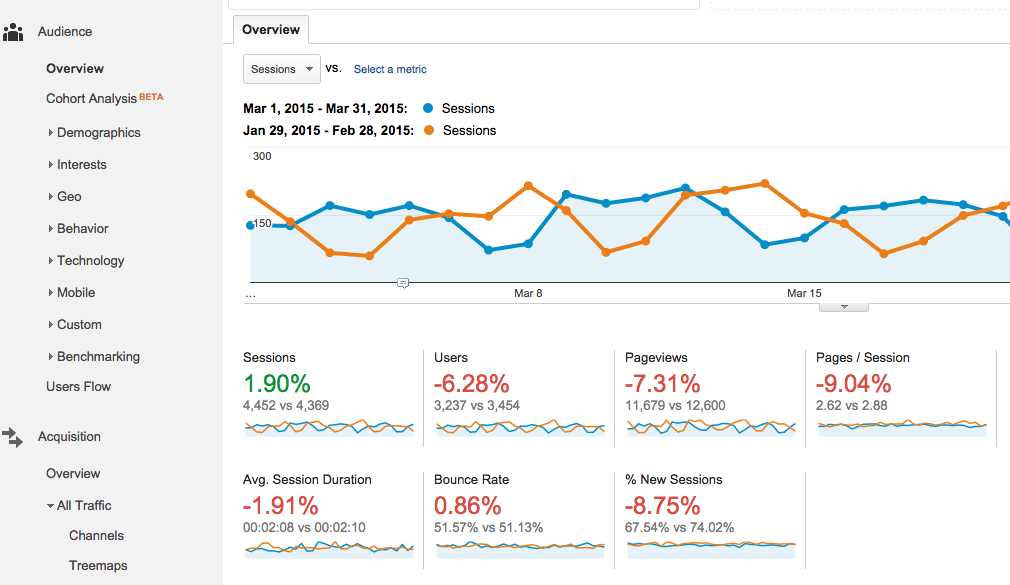Open the Users Flow report
1010x585 pixels.
[x=78, y=386]
